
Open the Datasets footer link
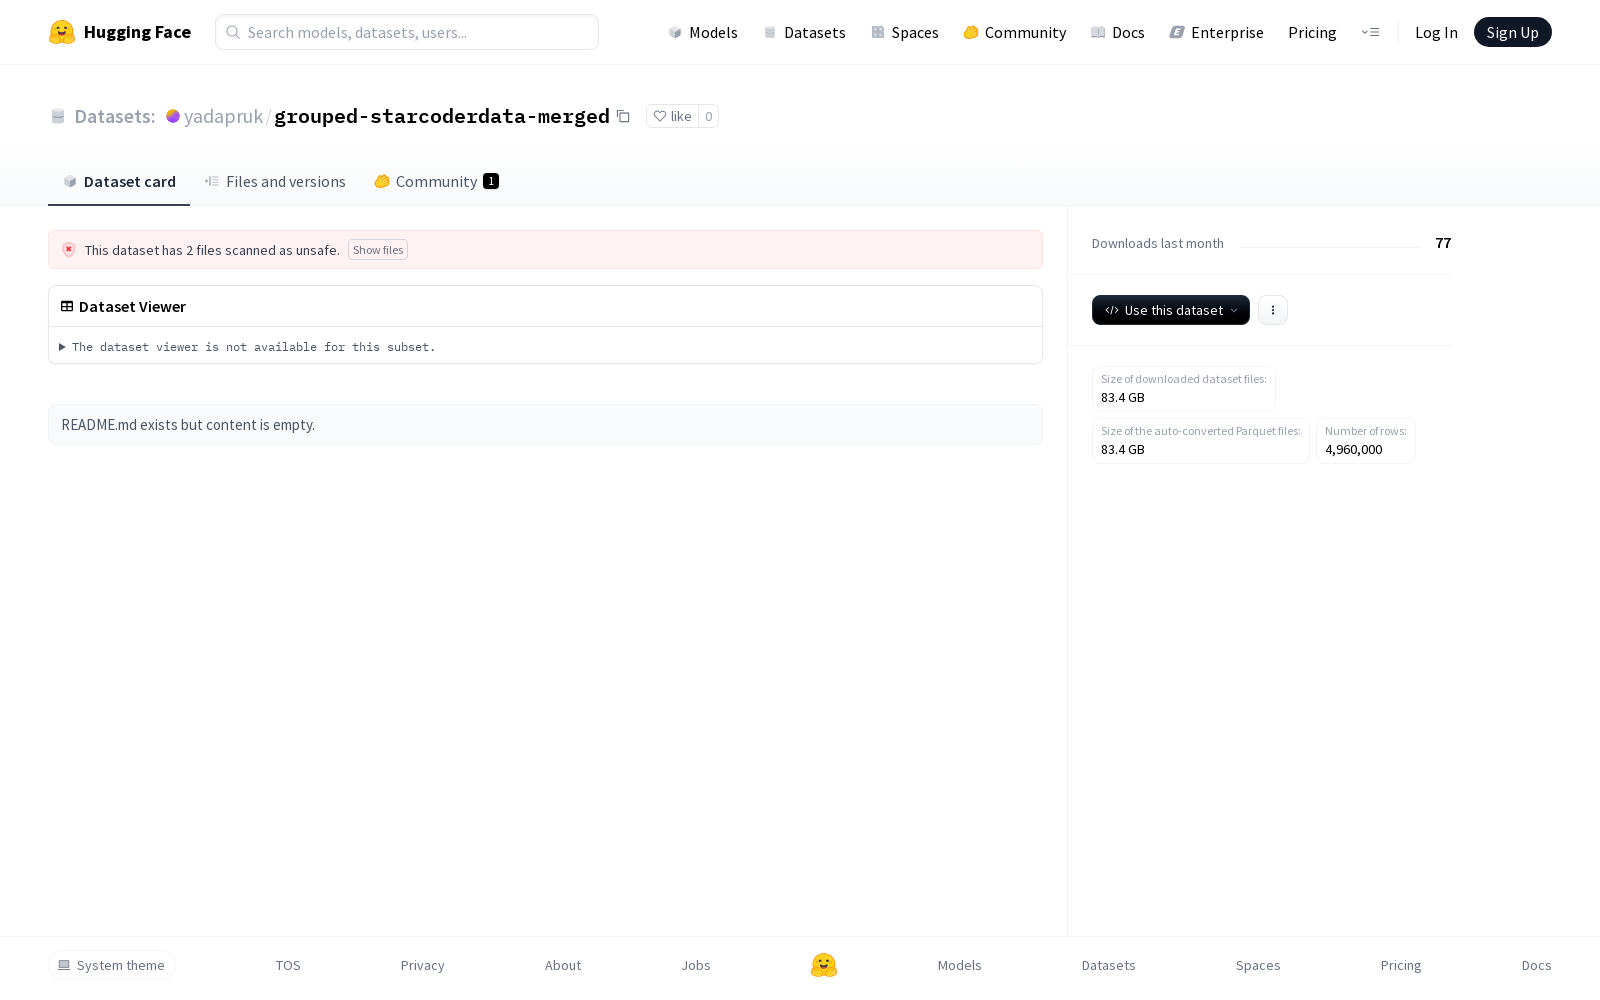tap(1109, 965)
